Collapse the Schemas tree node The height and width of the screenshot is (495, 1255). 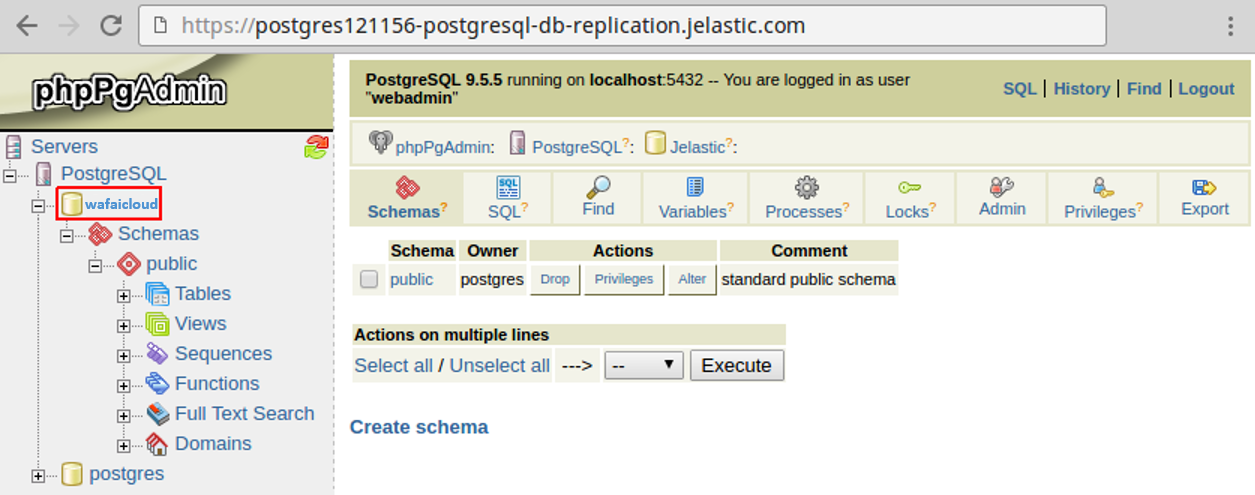point(67,236)
